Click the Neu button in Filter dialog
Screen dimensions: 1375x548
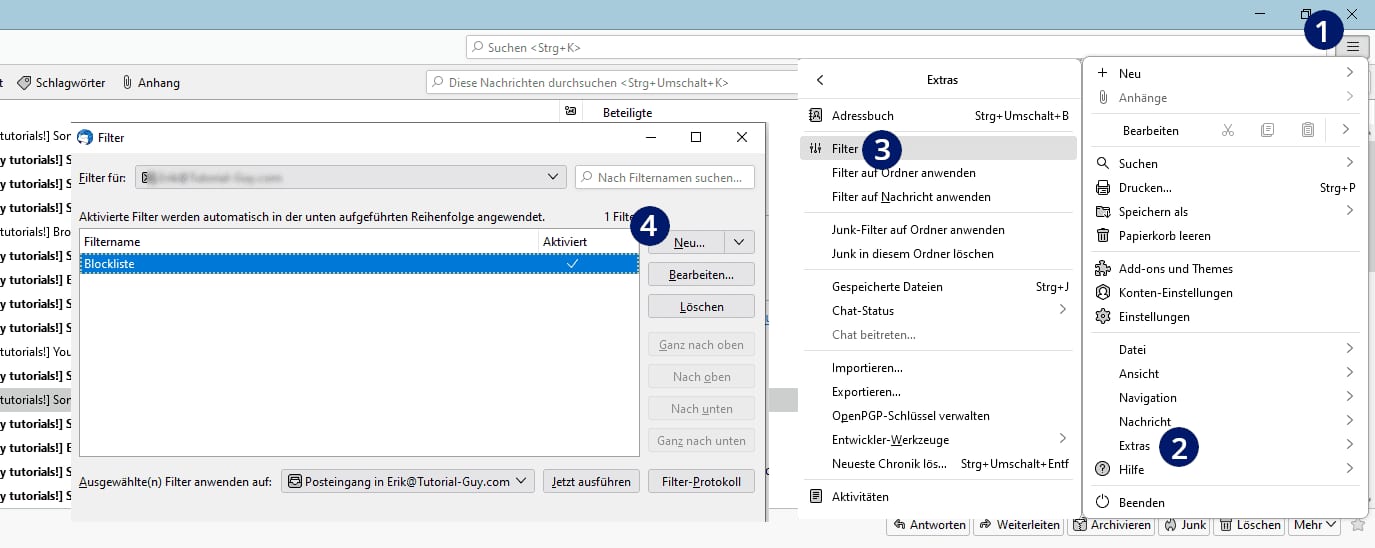pos(687,242)
